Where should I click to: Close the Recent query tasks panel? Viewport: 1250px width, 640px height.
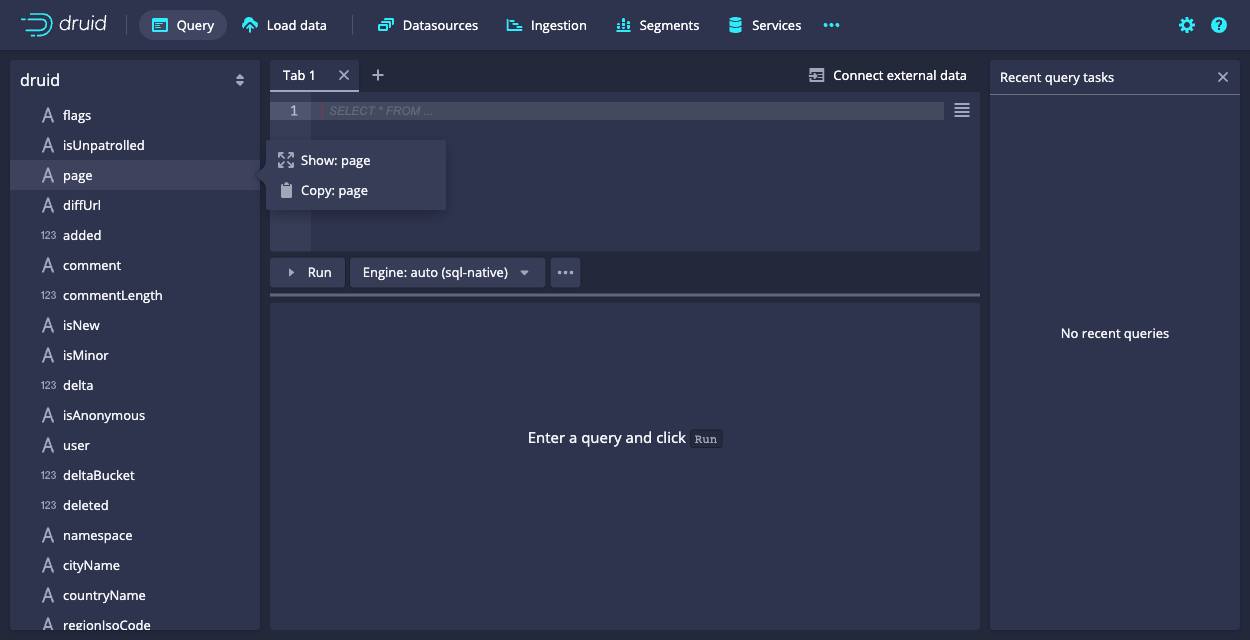point(1222,76)
